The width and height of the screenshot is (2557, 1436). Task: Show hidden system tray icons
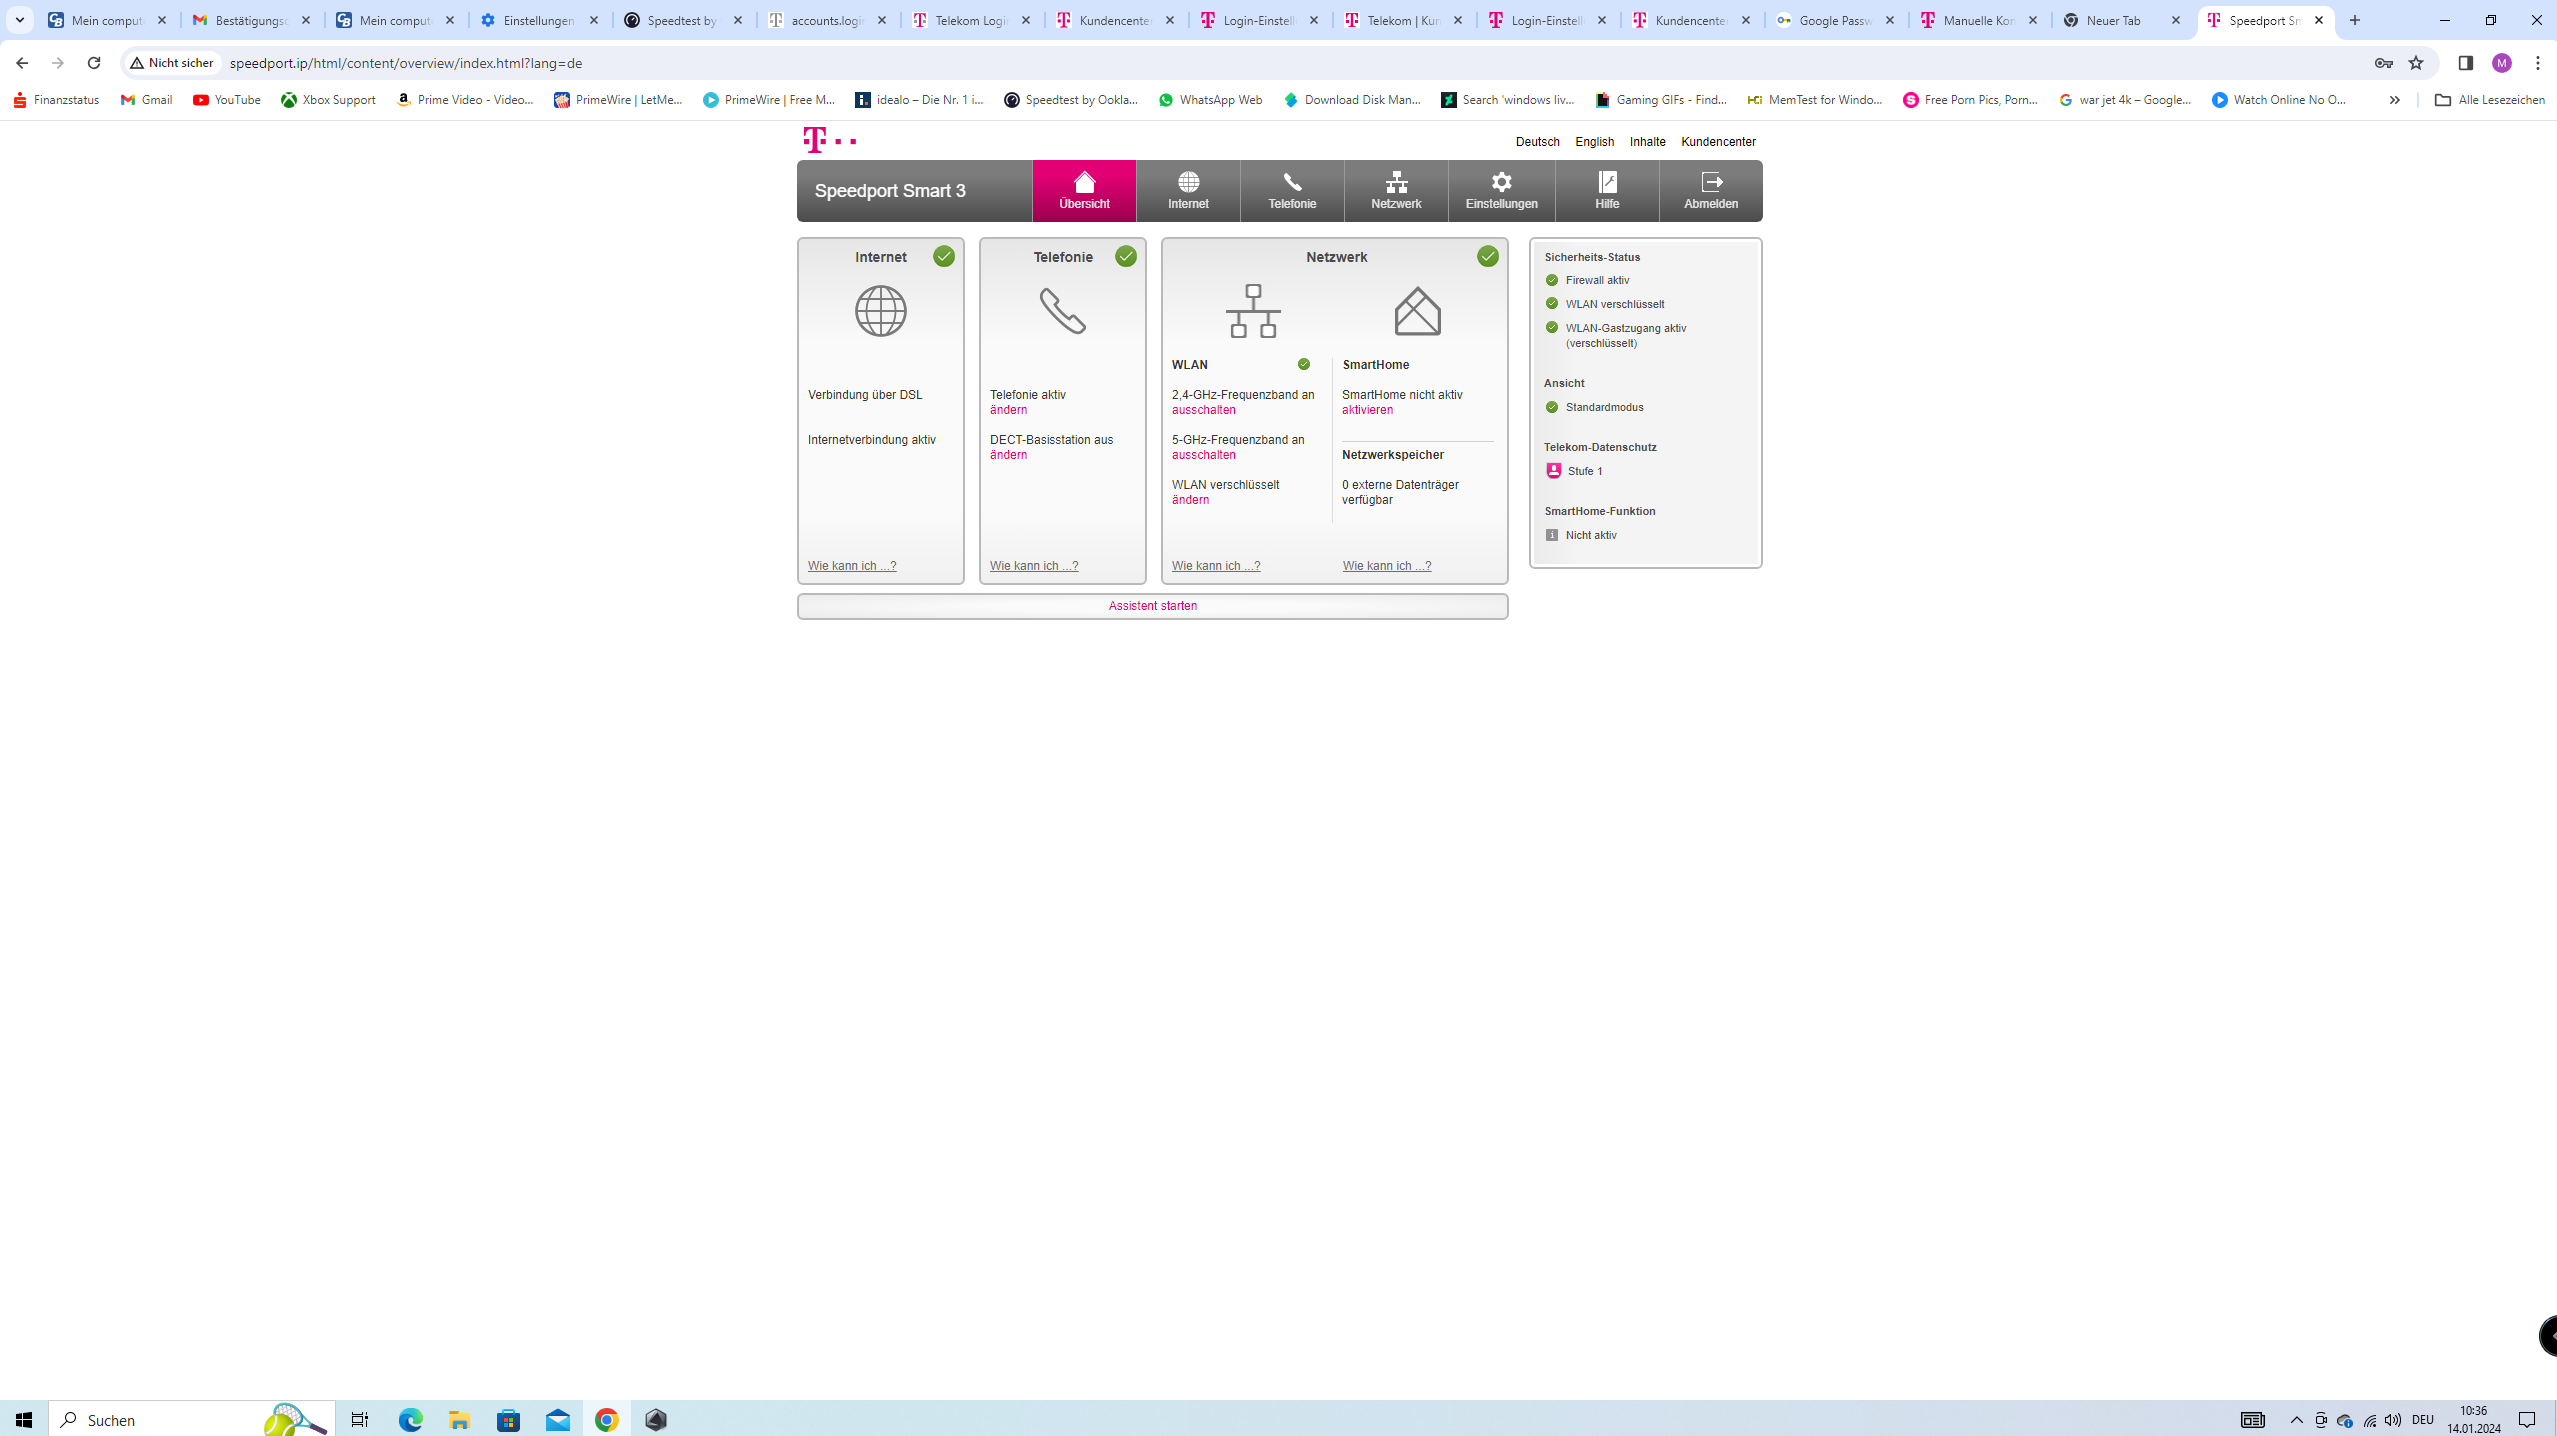coord(2296,1420)
